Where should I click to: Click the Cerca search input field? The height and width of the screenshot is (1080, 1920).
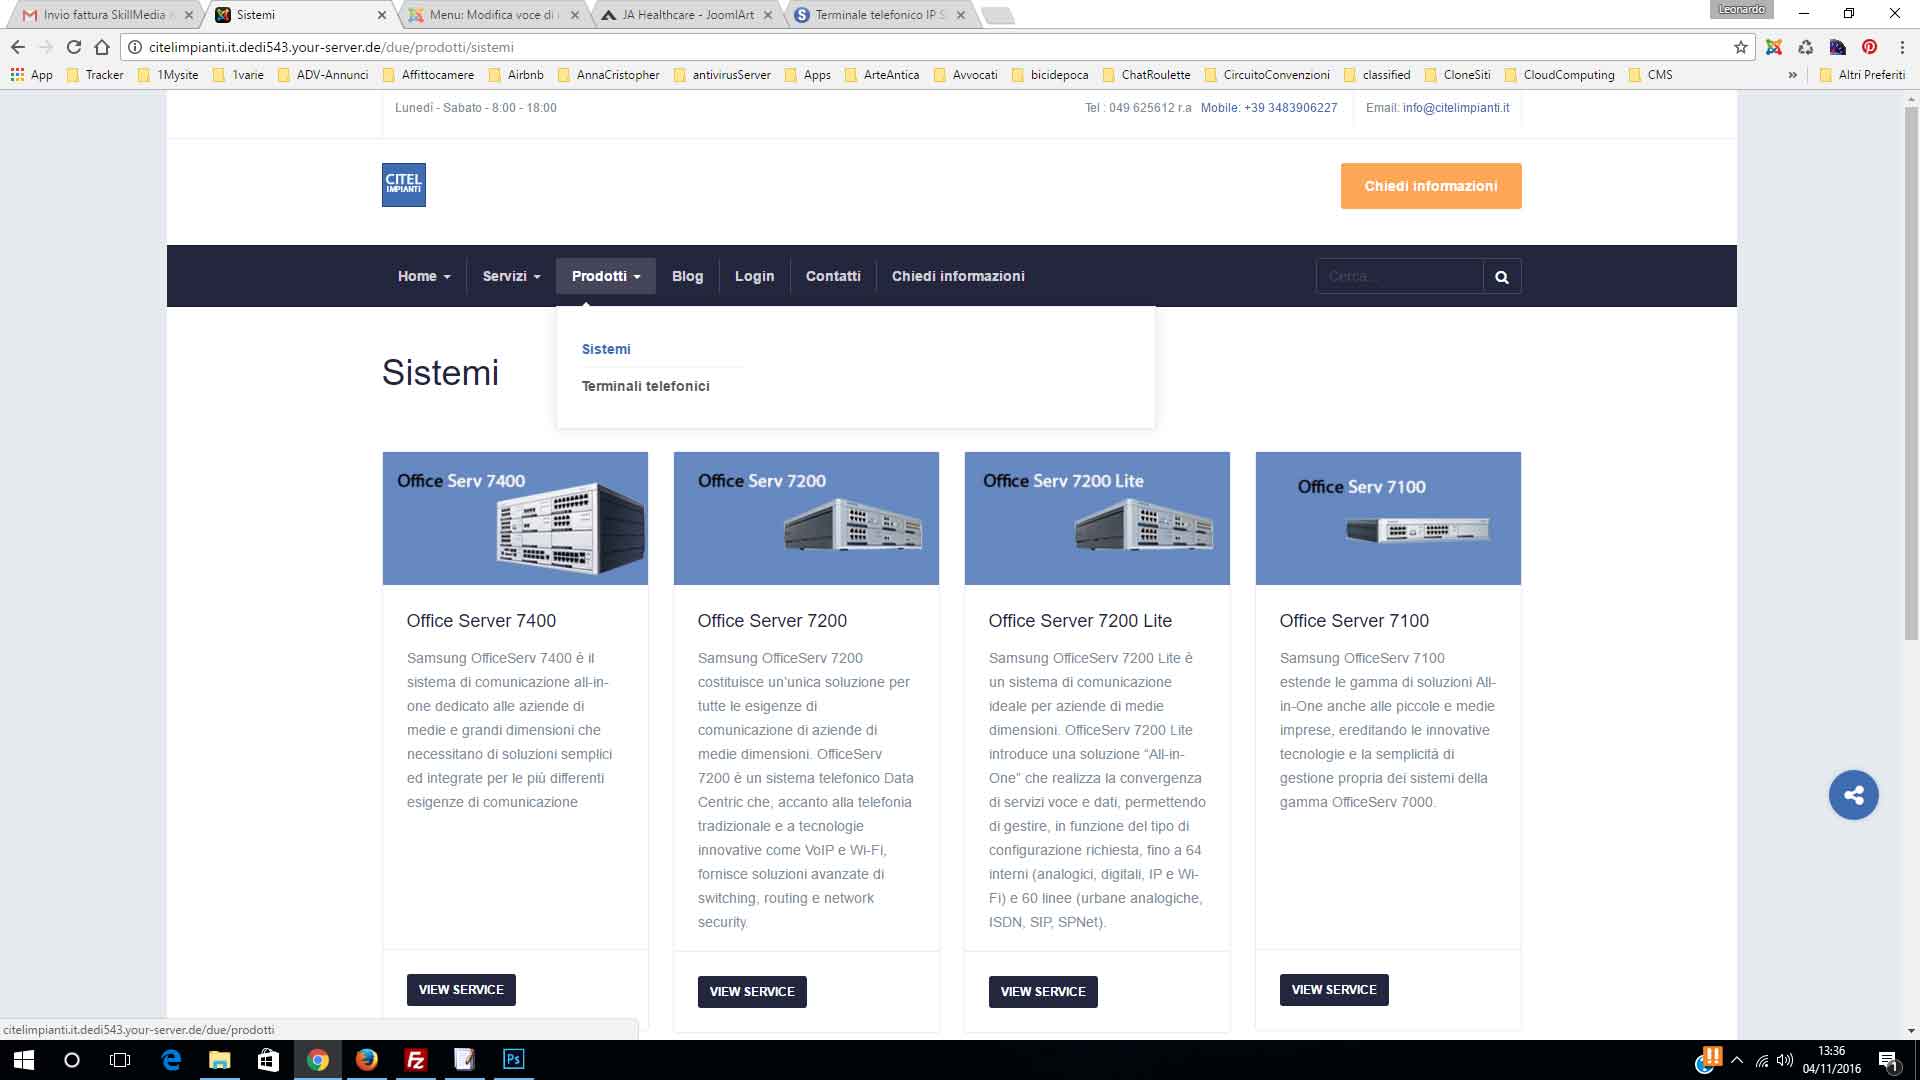[1398, 276]
